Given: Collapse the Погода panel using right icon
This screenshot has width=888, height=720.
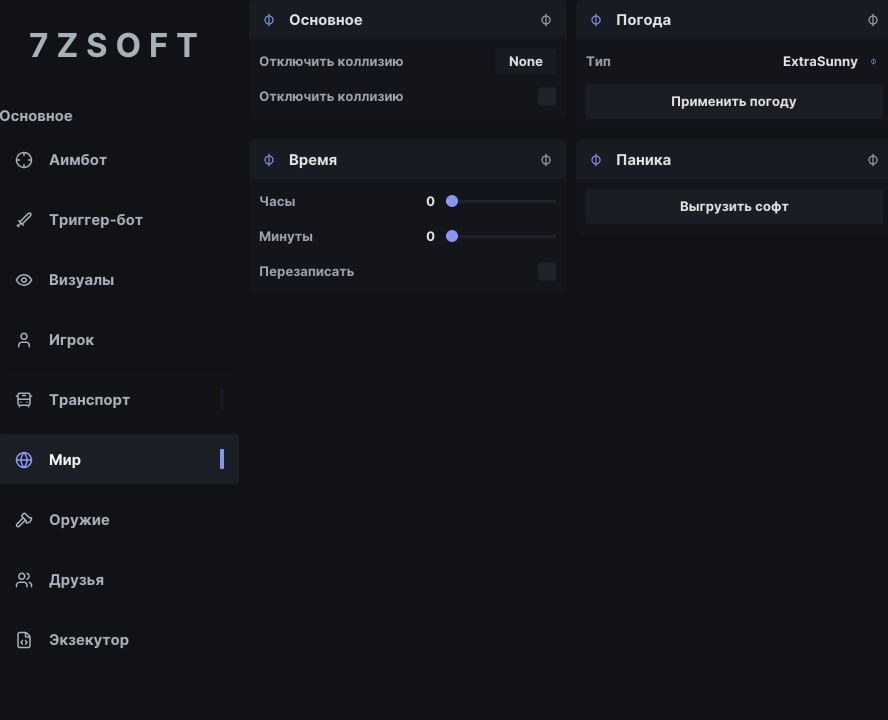Looking at the screenshot, I should 873,20.
